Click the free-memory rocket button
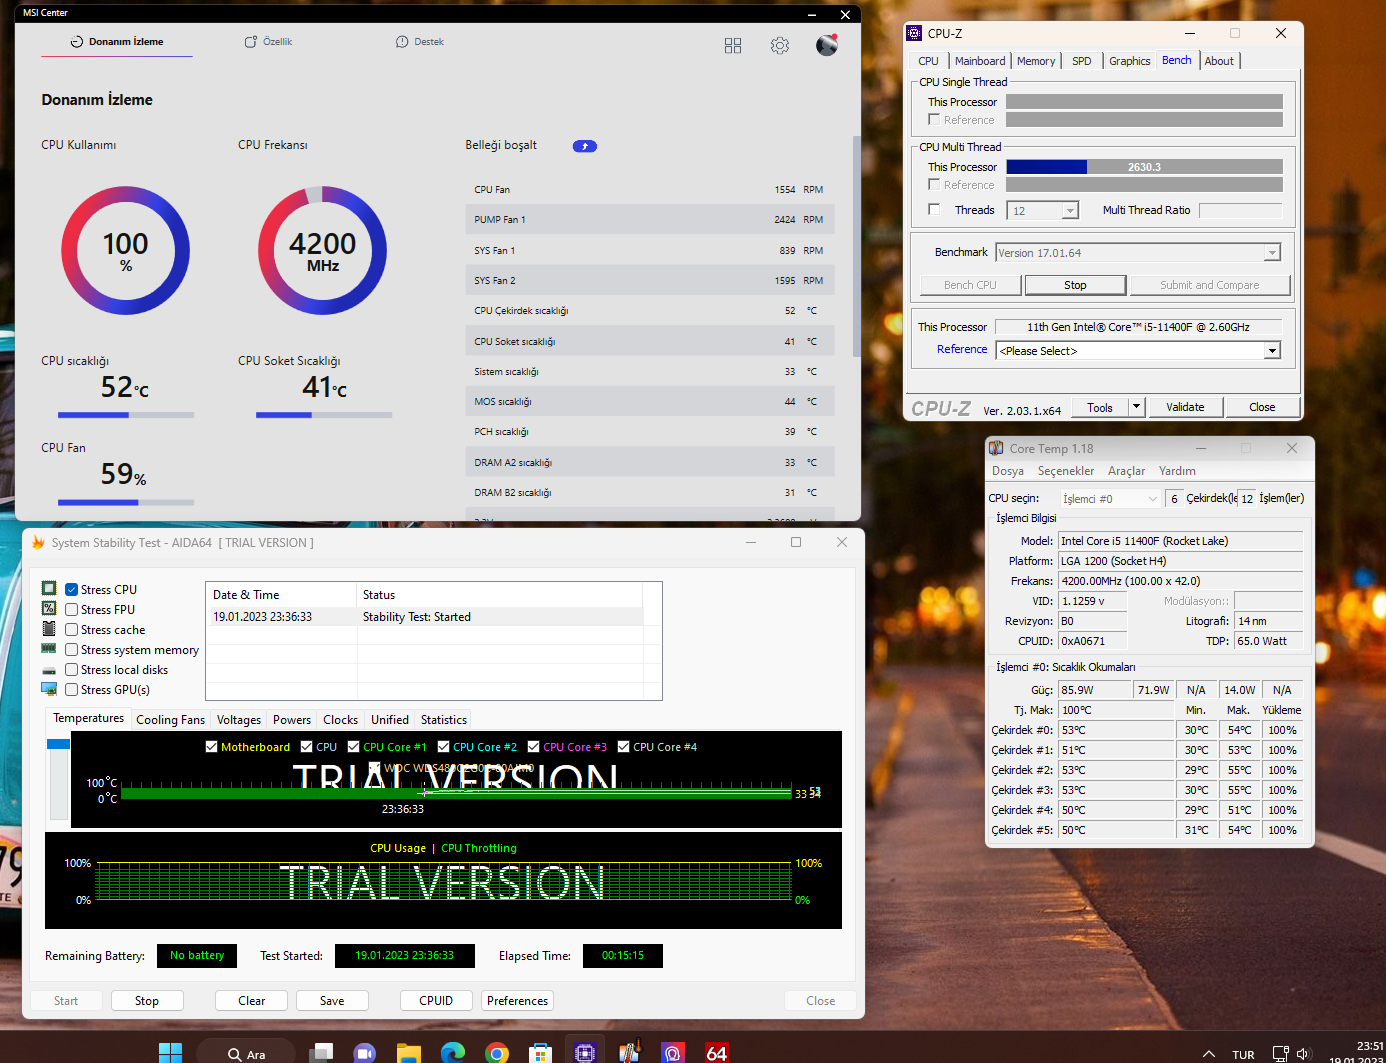 (585, 146)
